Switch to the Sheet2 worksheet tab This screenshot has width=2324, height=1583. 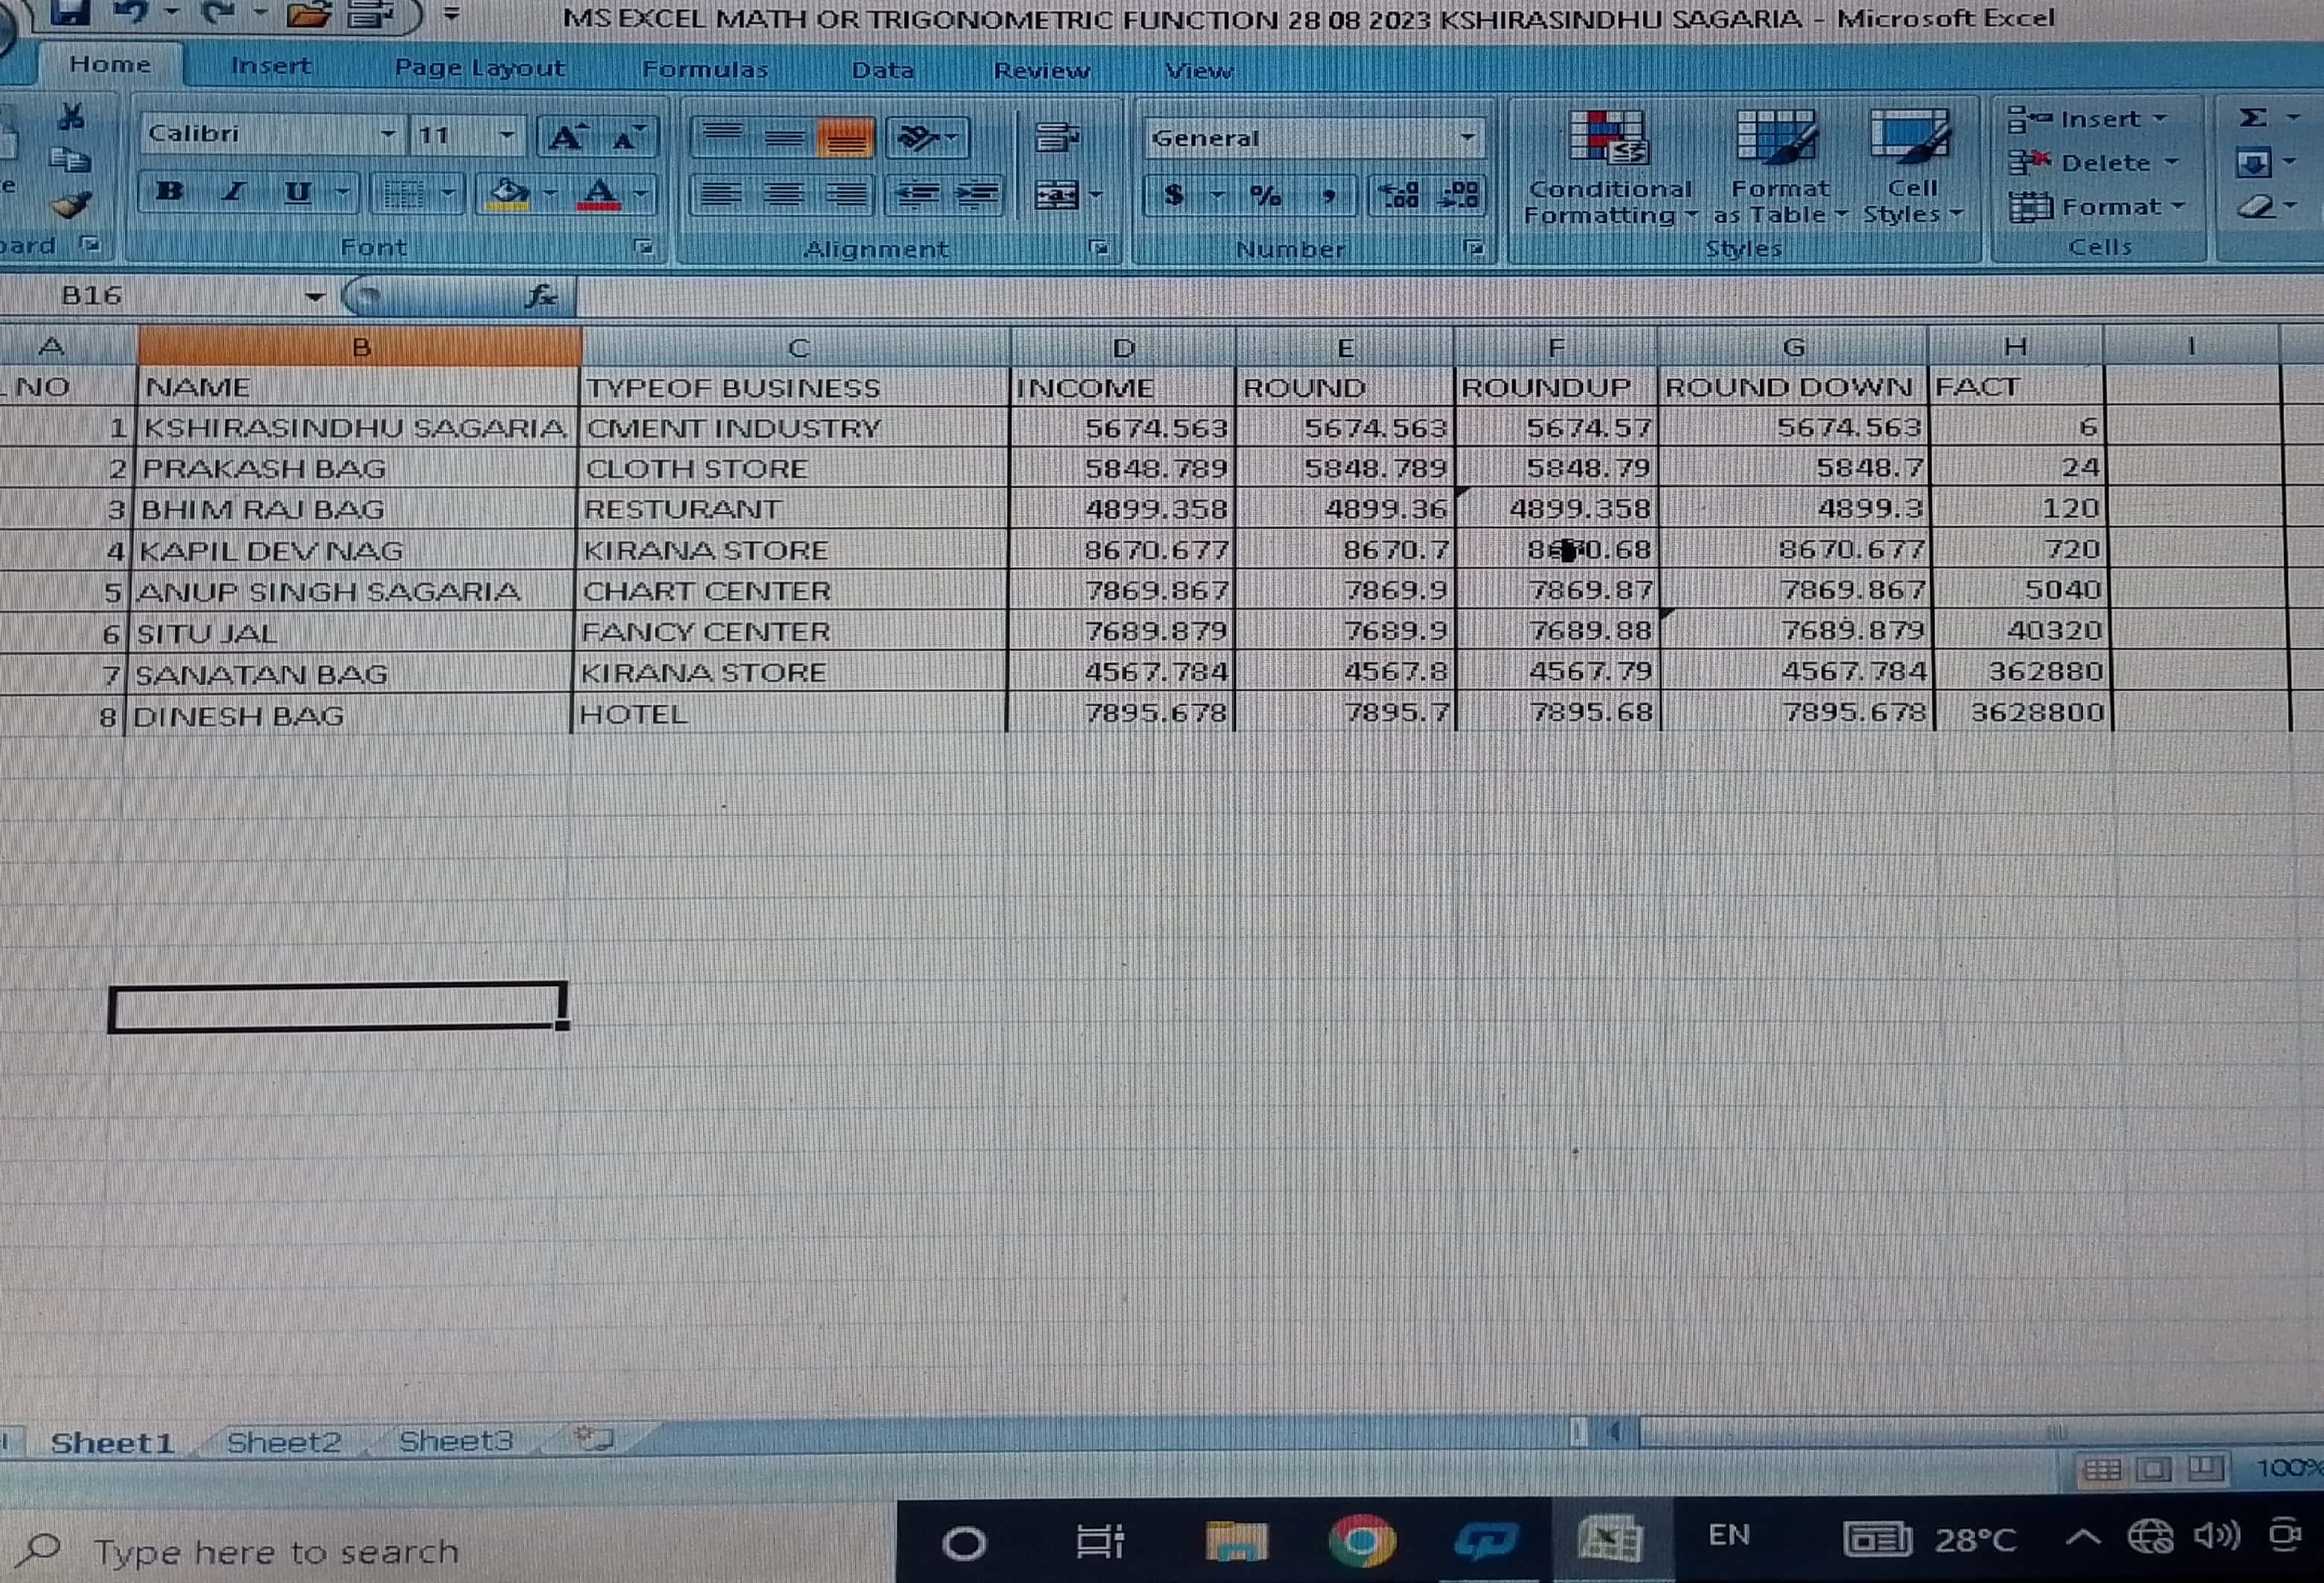point(284,1441)
